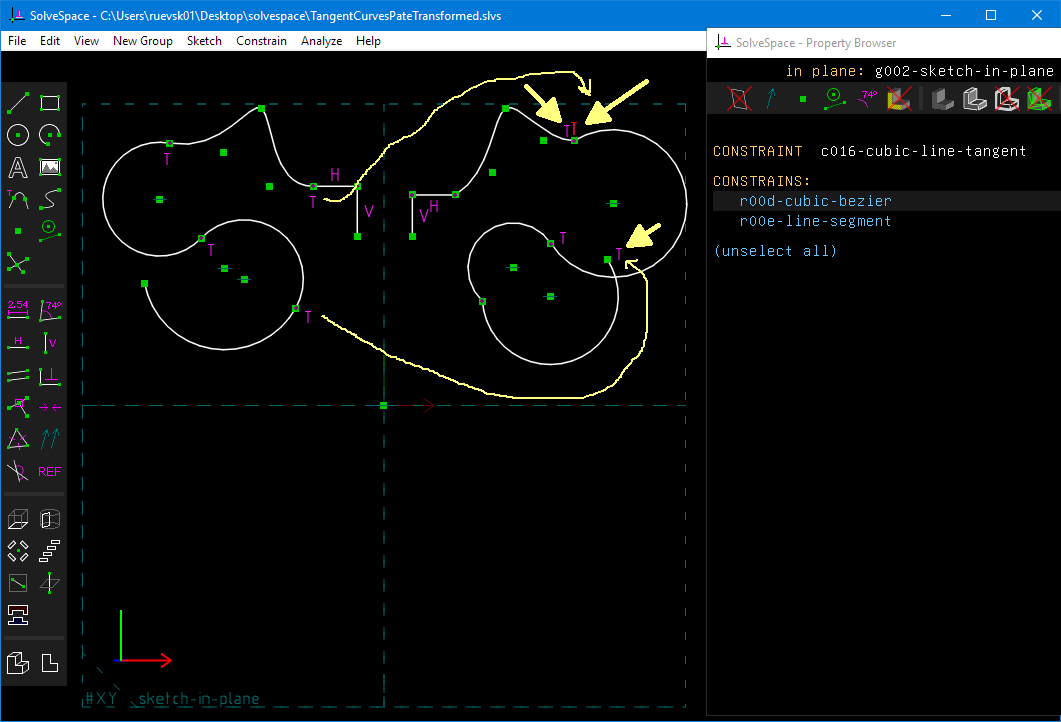This screenshot has height=722, width=1061.
Task: Click the link or assemble file tool
Action: (18, 614)
